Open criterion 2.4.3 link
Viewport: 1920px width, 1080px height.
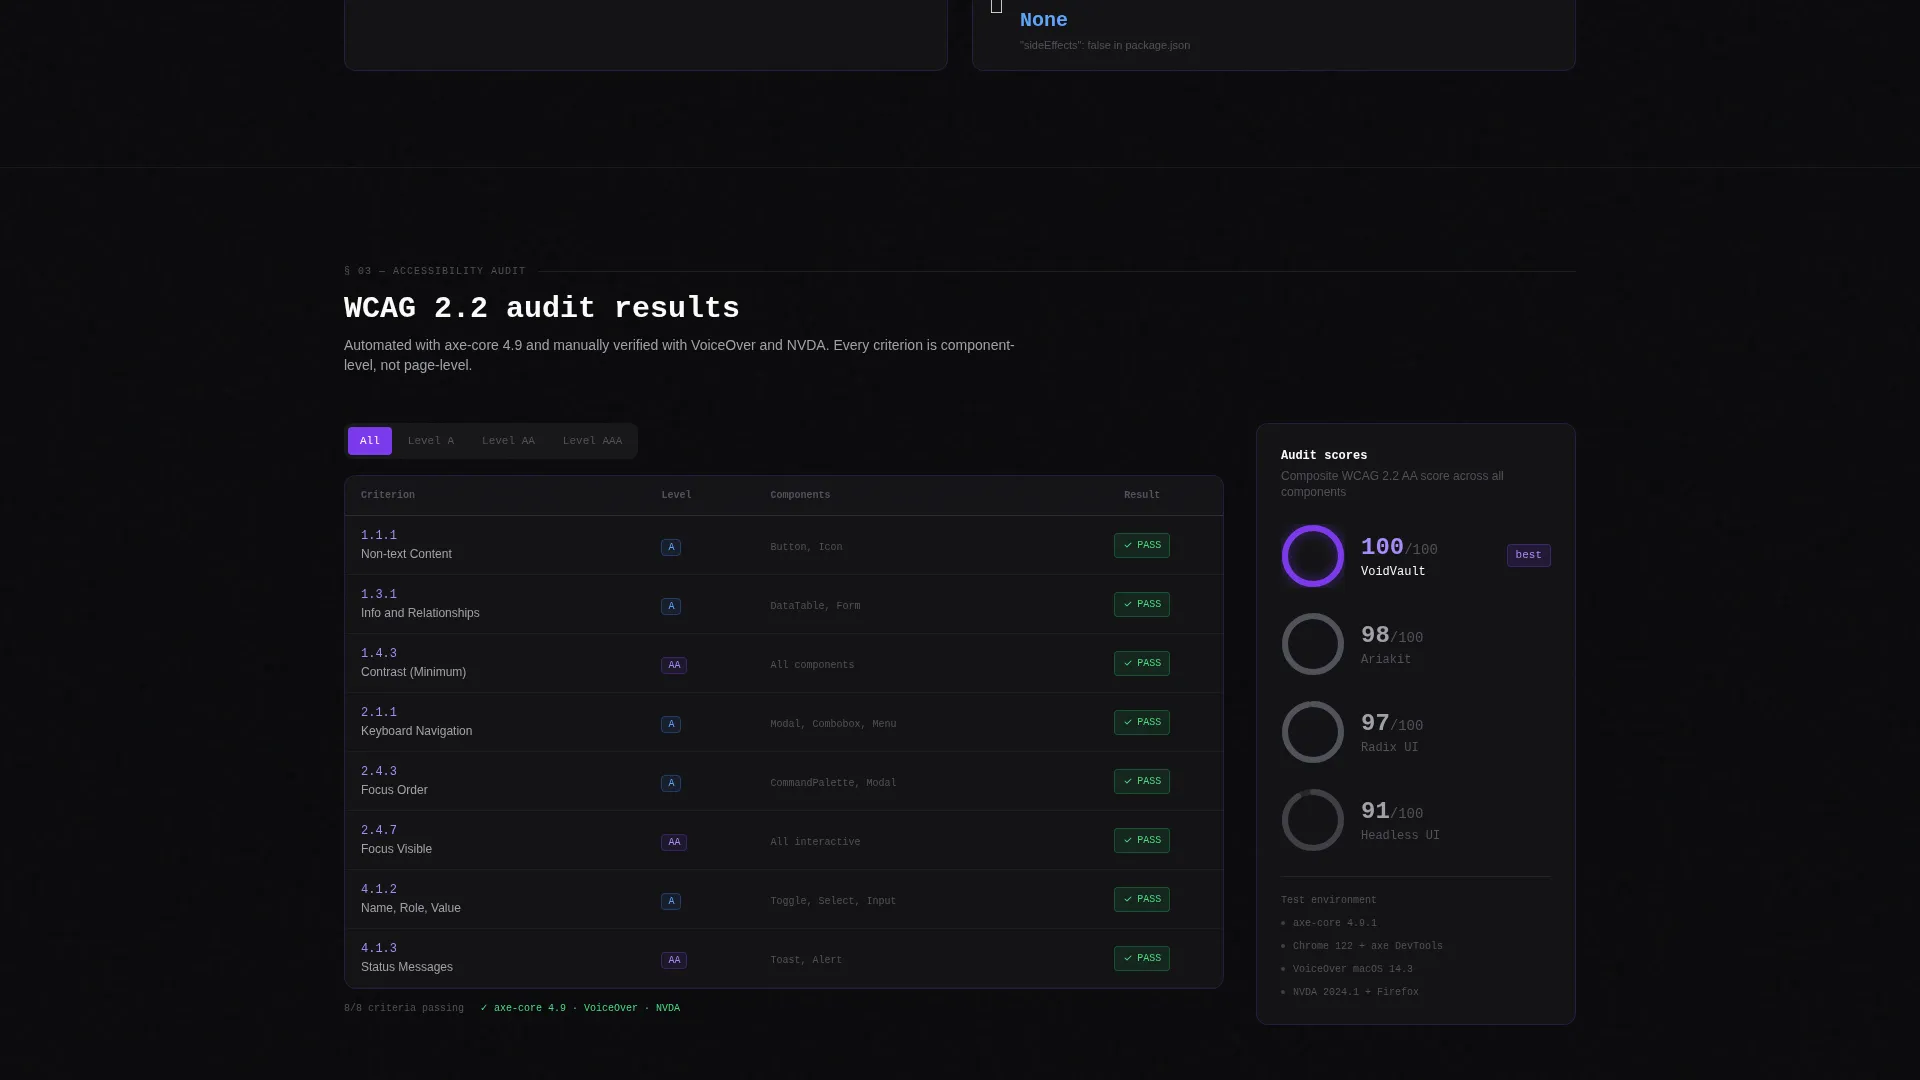tap(379, 772)
